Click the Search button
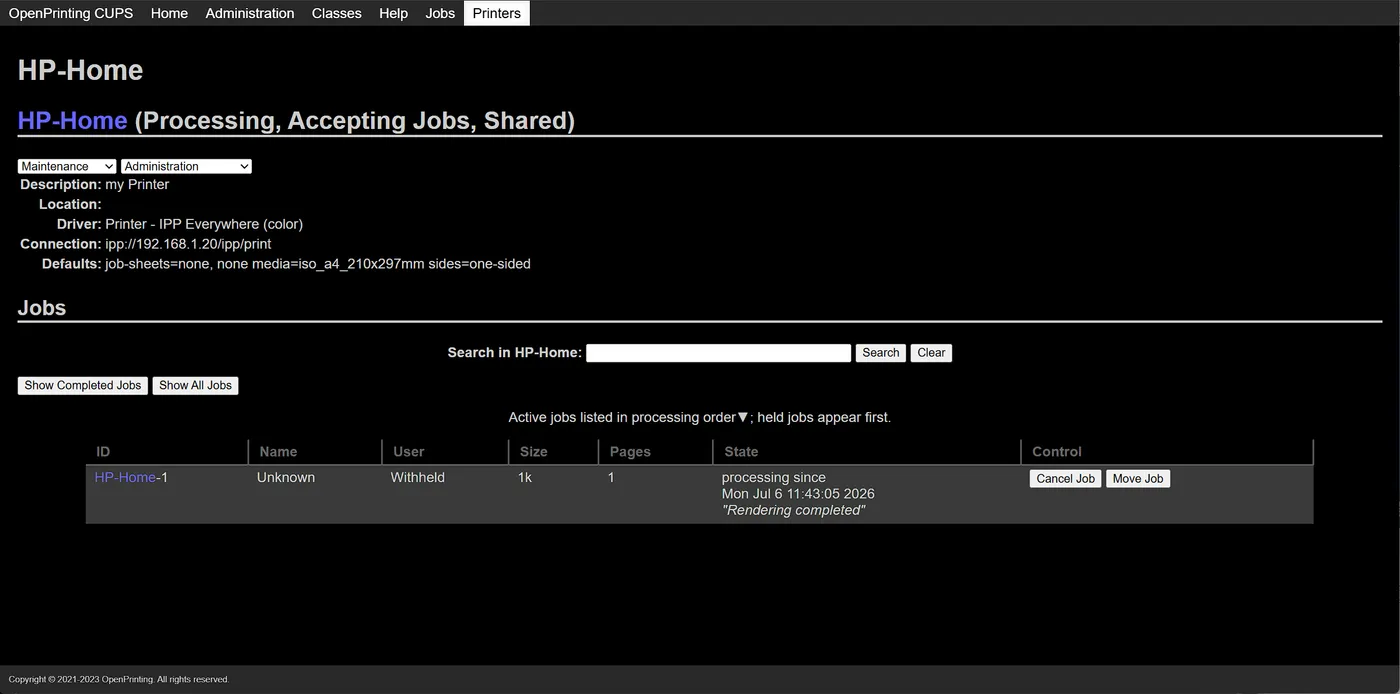This screenshot has height=694, width=1400. (x=881, y=353)
